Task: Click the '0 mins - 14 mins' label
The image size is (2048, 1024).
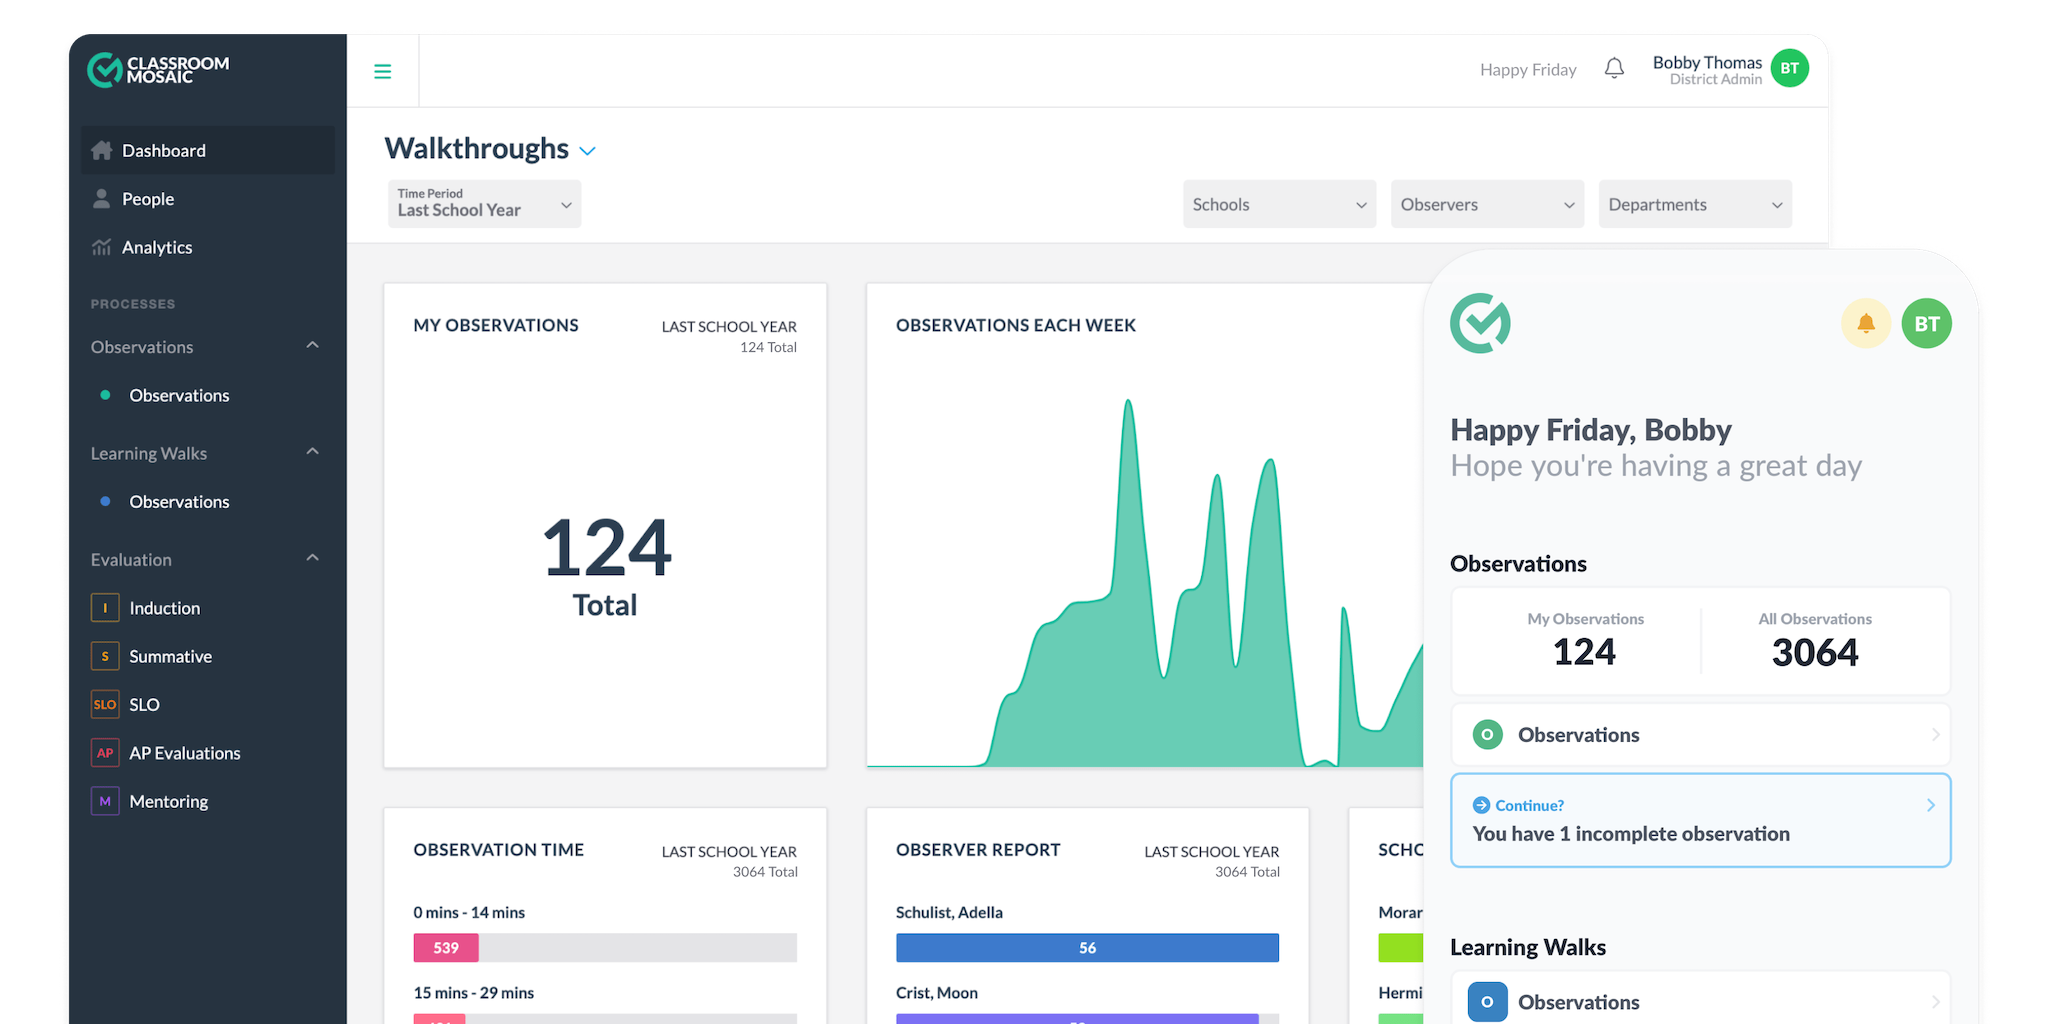Action: pyautogui.click(x=469, y=912)
